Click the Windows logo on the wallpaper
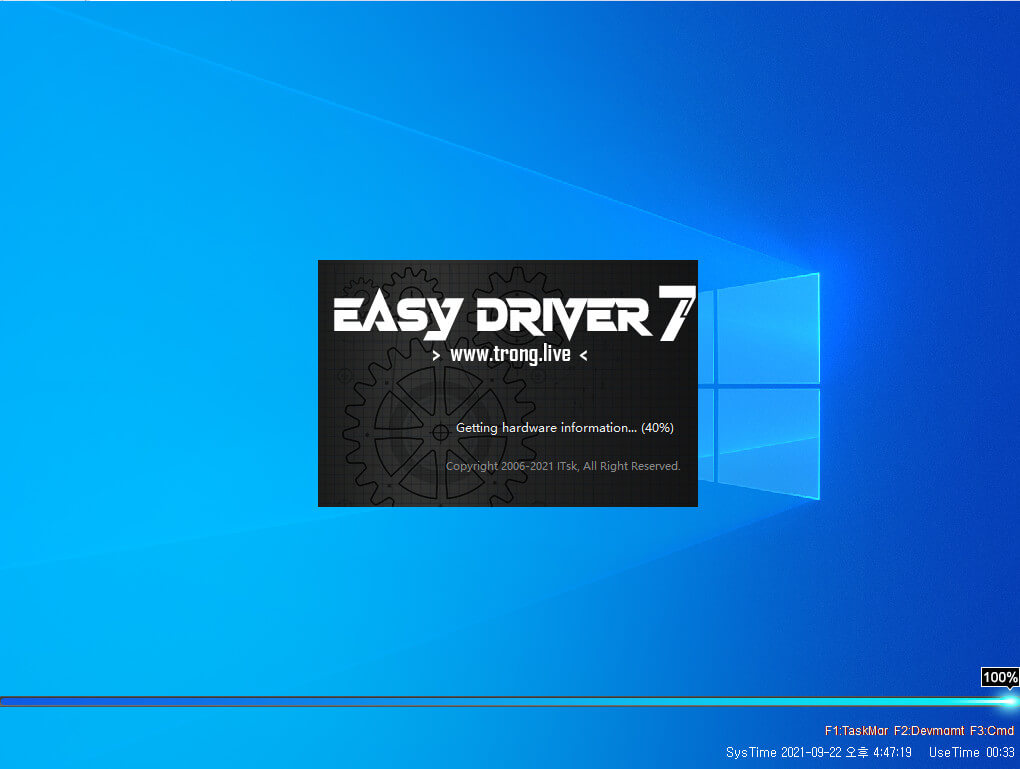Image resolution: width=1020 pixels, height=769 pixels. pyautogui.click(x=758, y=386)
